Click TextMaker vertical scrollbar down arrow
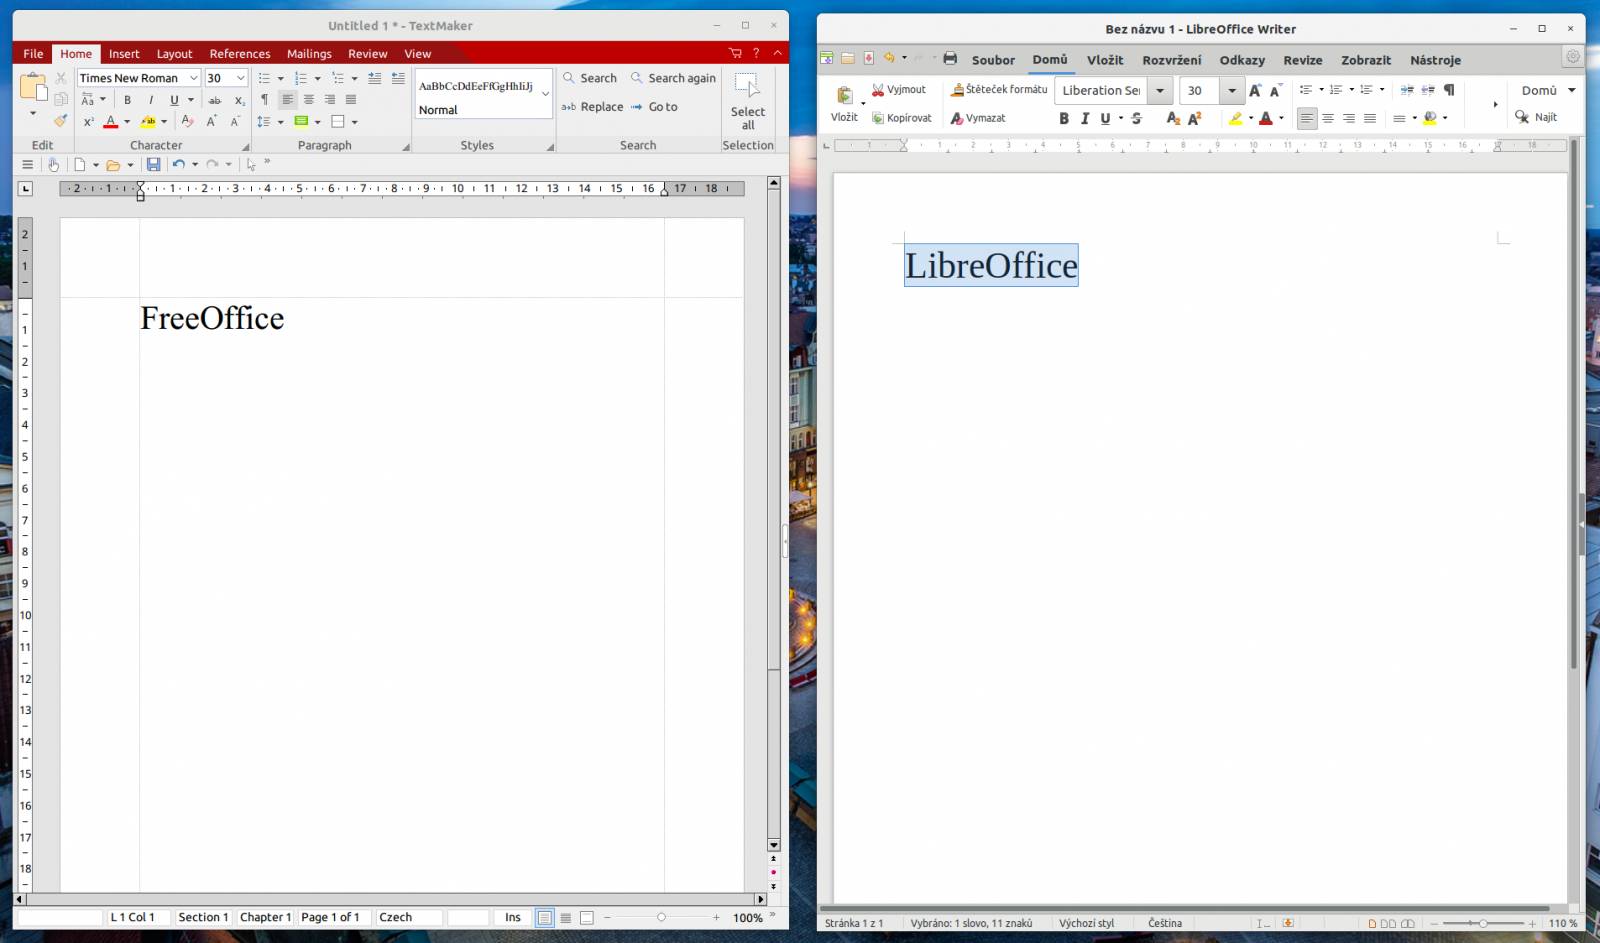 pyautogui.click(x=773, y=845)
